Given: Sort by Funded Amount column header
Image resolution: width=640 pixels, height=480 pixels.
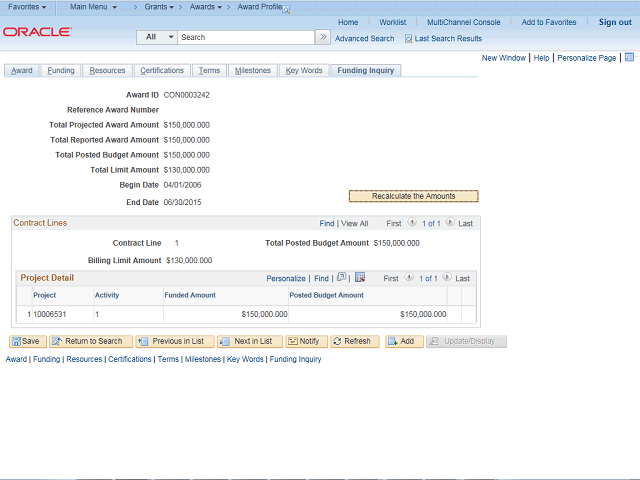Looking at the screenshot, I should tap(190, 295).
